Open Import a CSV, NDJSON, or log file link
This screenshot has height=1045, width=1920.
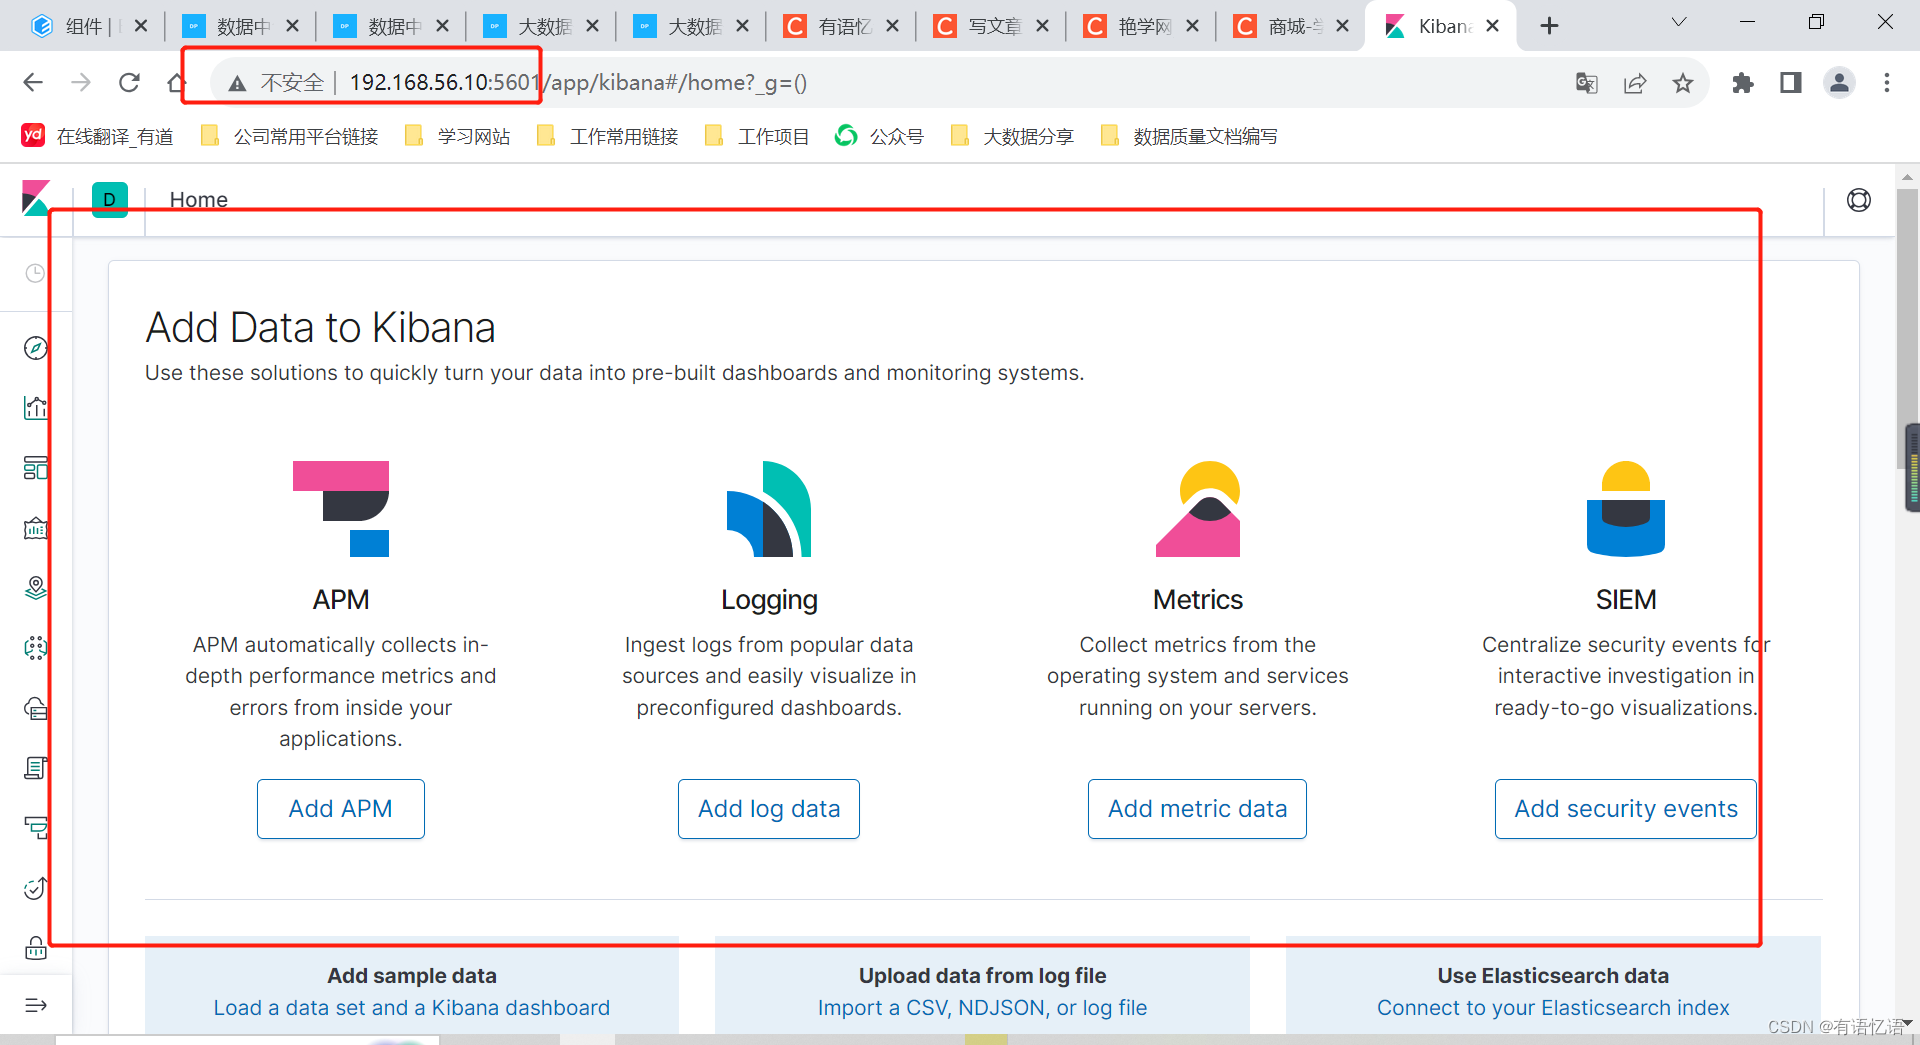tap(982, 1008)
